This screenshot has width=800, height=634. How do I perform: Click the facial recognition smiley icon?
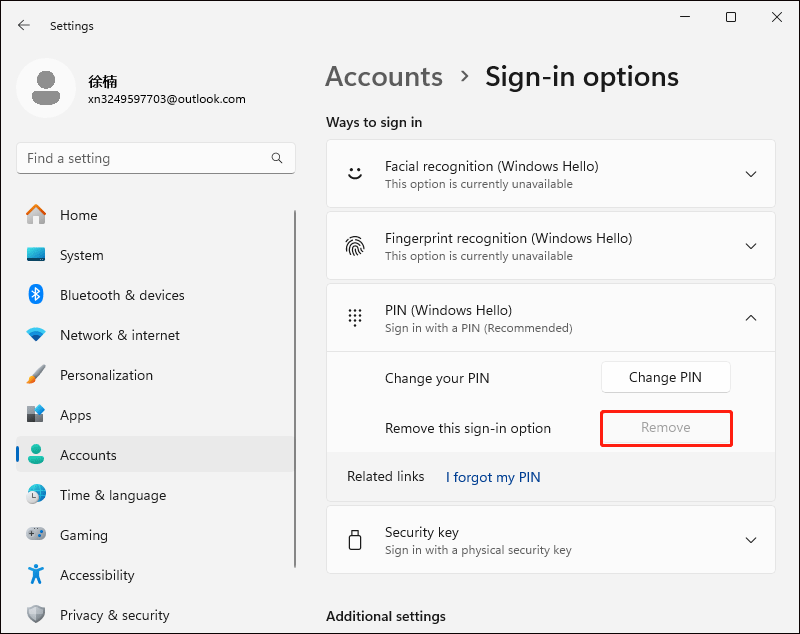[x=355, y=173]
